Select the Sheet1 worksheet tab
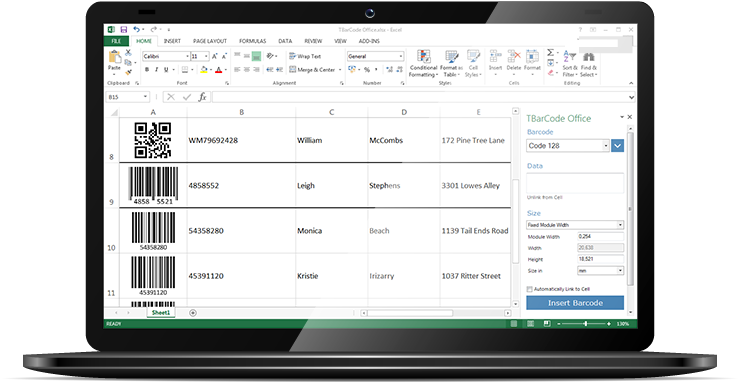The height and width of the screenshot is (382, 739). coord(161,313)
